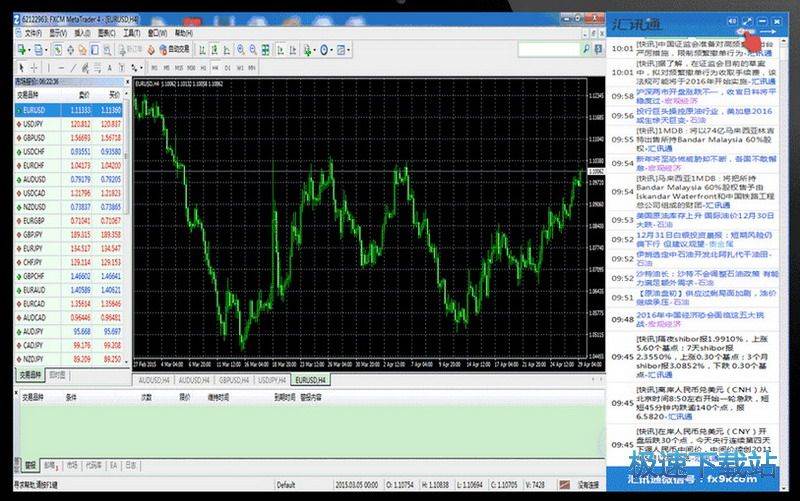Select the Fibonacci retracement tool
The image size is (800, 501).
pyautogui.click(x=97, y=68)
